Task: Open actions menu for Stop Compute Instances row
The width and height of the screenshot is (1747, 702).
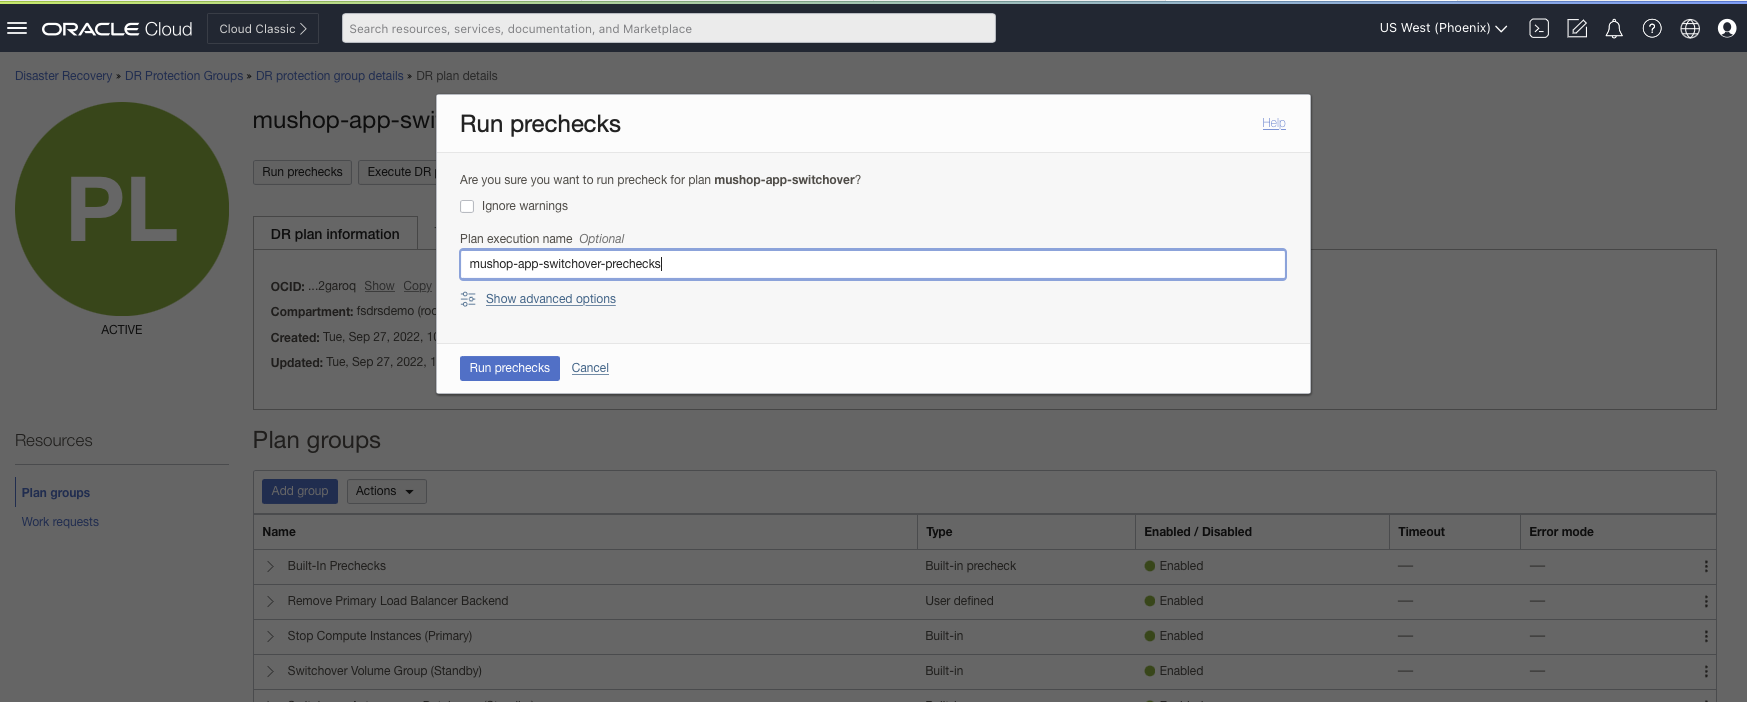Action: point(1706,636)
